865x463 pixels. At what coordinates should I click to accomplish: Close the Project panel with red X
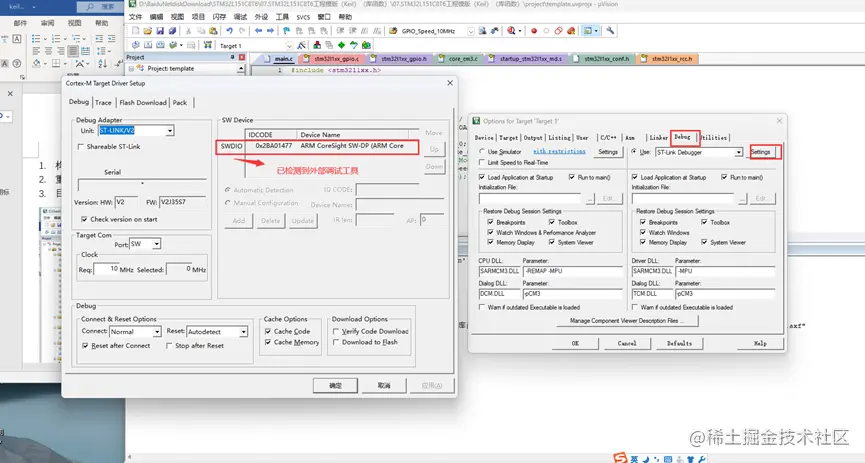click(x=242, y=57)
